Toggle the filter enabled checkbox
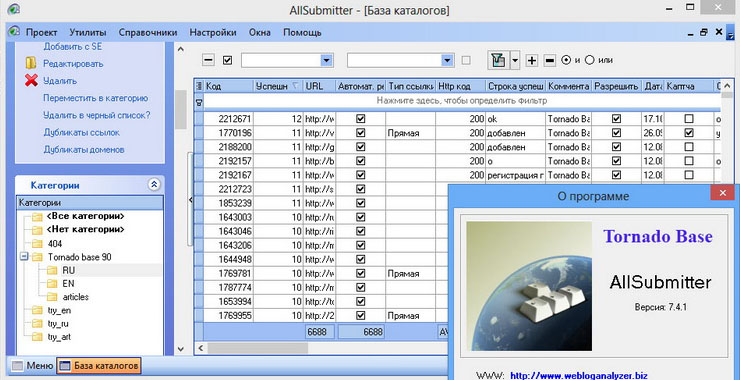 (227, 60)
